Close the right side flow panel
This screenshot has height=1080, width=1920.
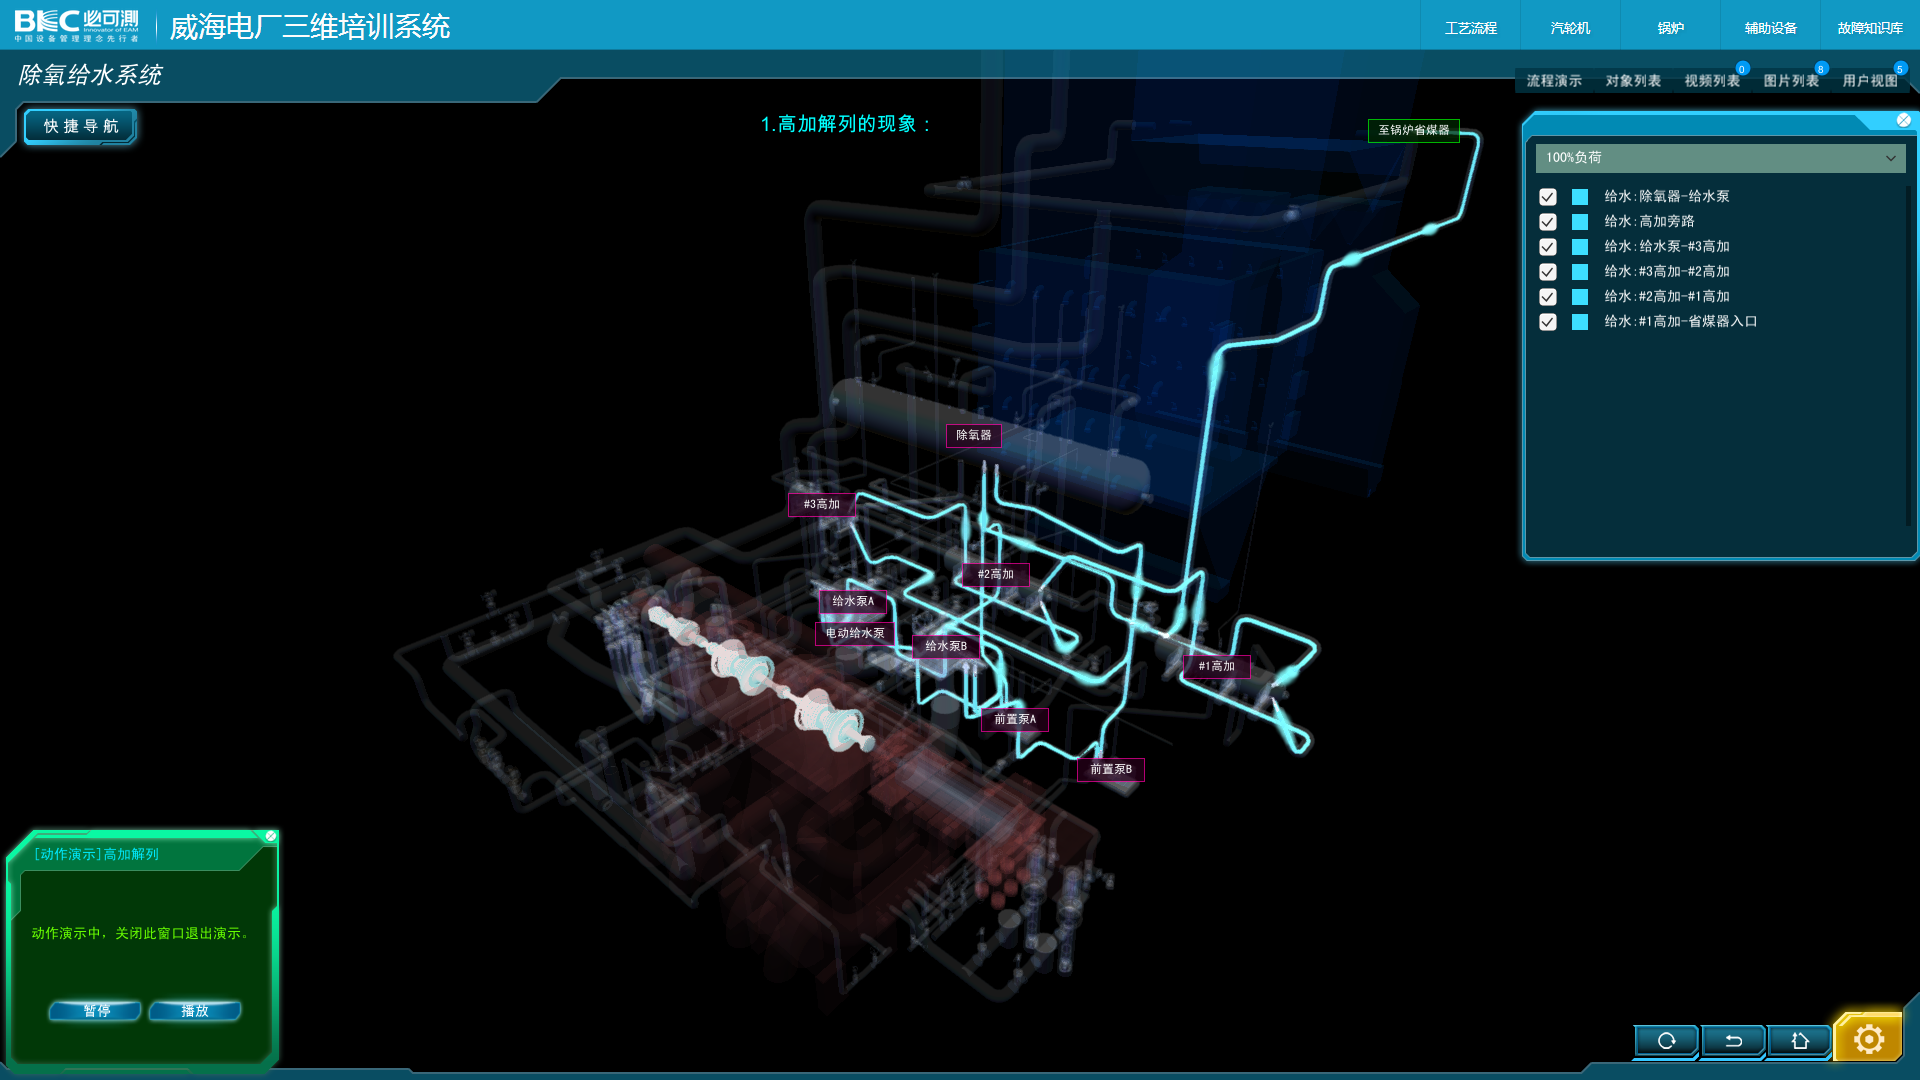click(1903, 120)
